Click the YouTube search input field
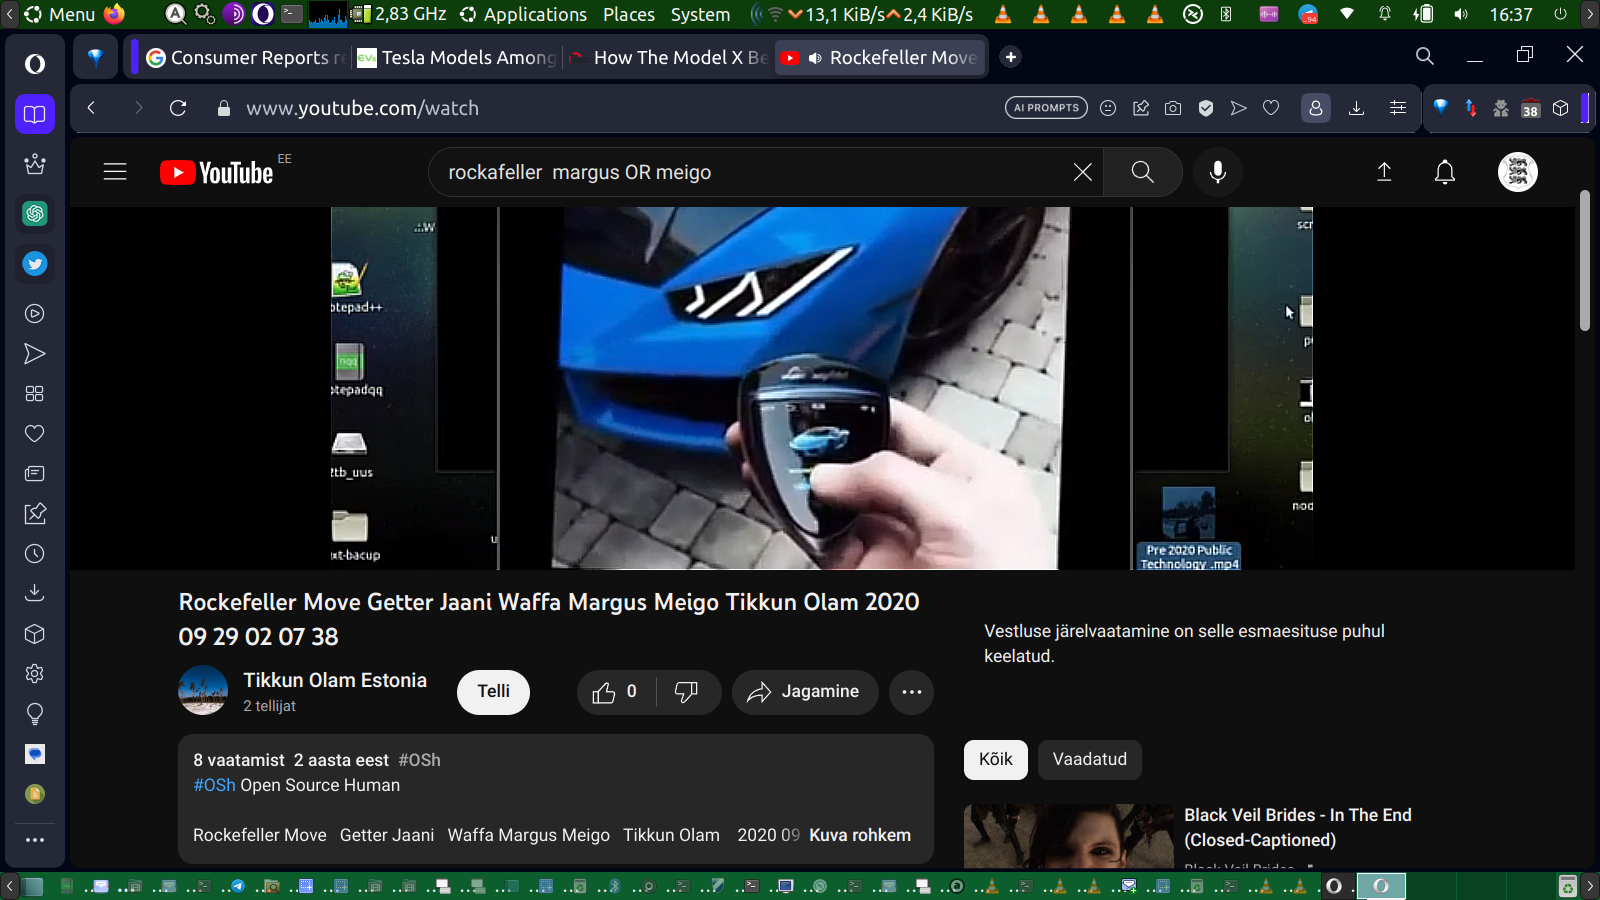 coord(750,172)
